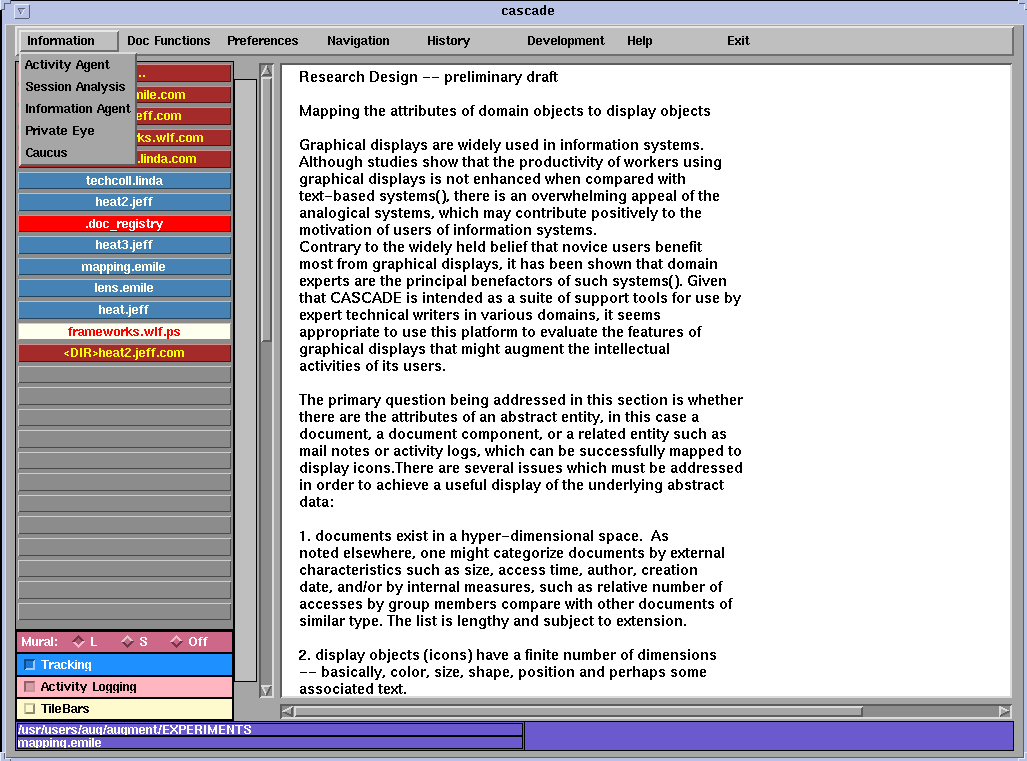Select the directory entry ending in ks.wlf.com
This screenshot has height=761, width=1027.
click(183, 138)
